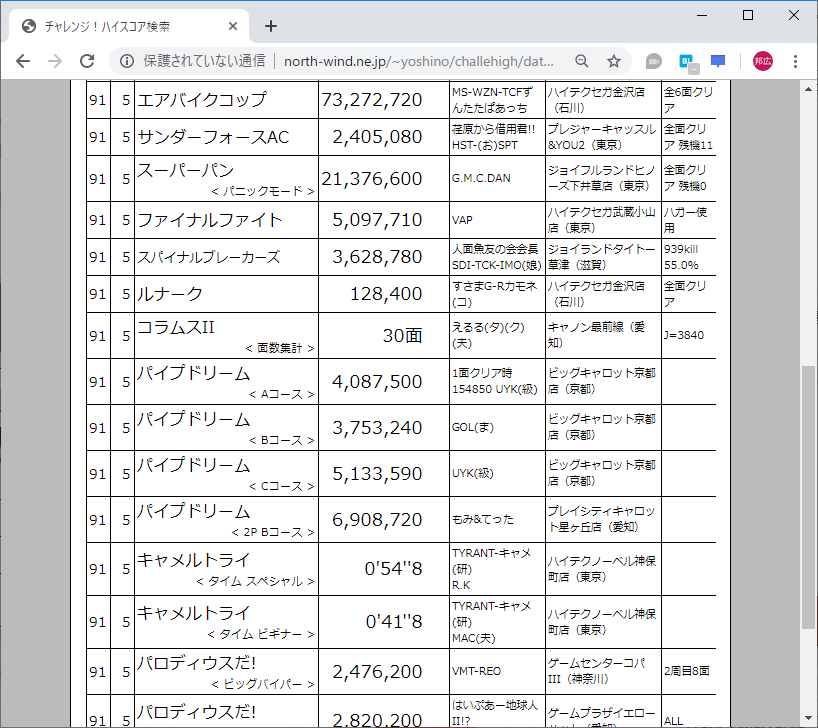Click the score 4,087,500
The image size is (818, 728).
(x=377, y=381)
